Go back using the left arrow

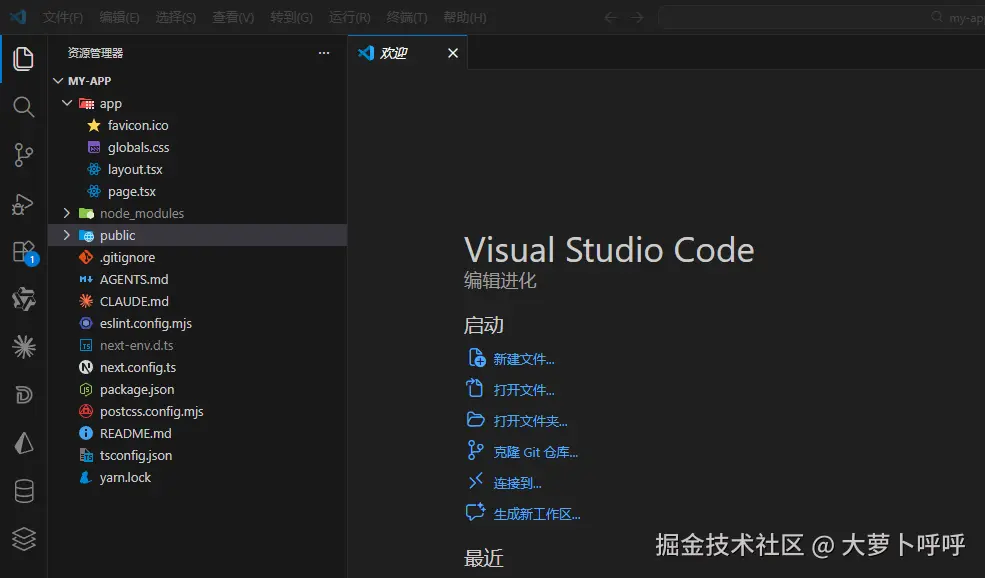611,18
